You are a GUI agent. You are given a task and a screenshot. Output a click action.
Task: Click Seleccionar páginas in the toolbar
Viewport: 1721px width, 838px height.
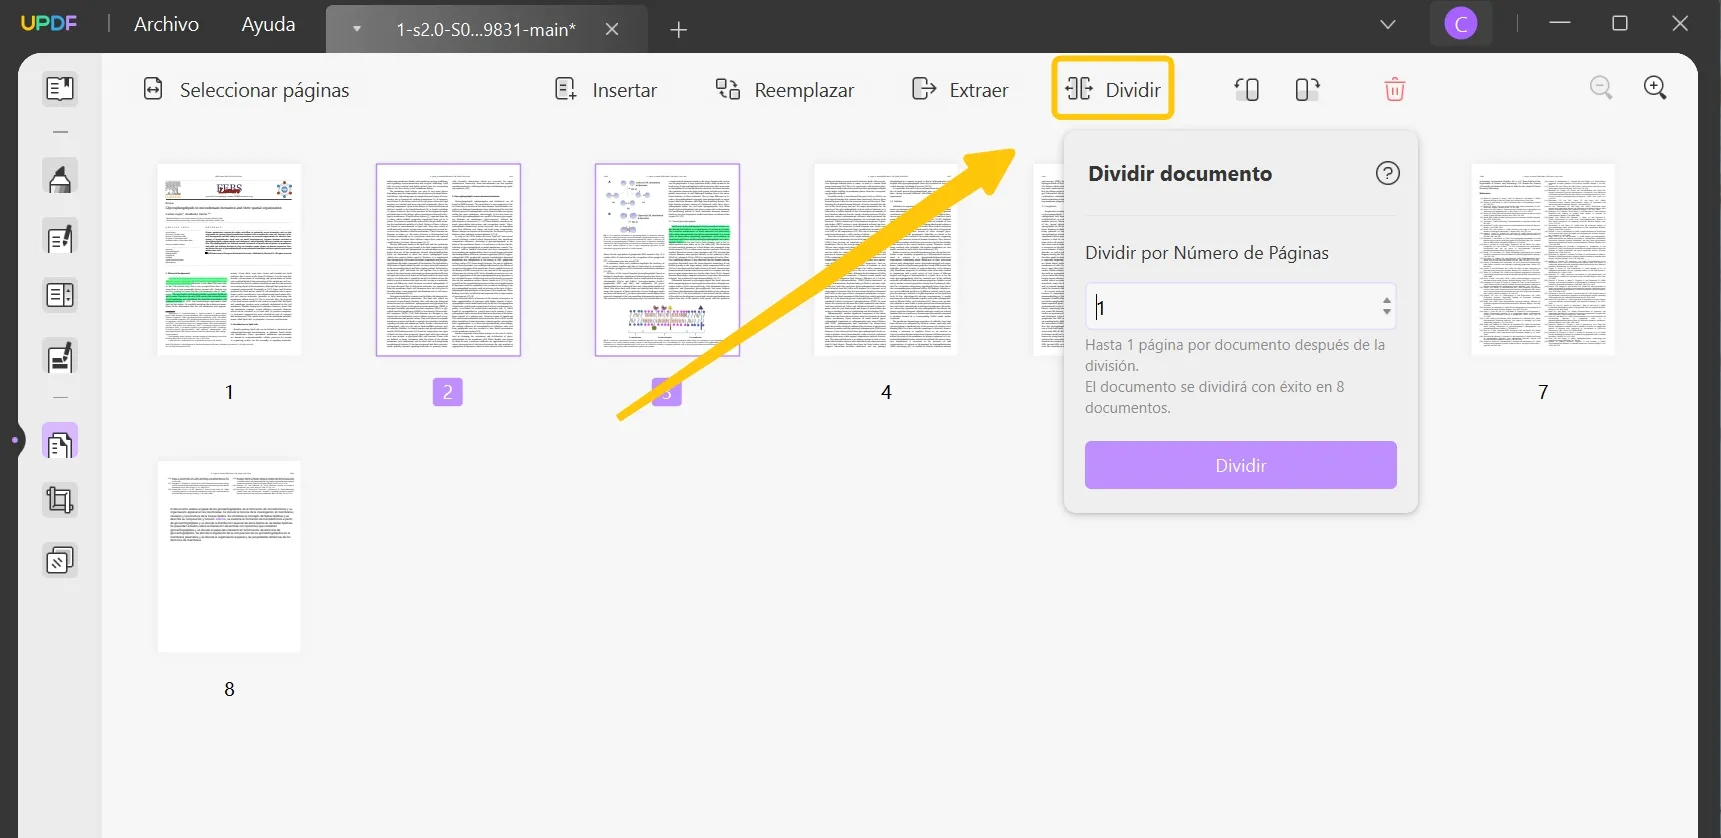click(246, 90)
